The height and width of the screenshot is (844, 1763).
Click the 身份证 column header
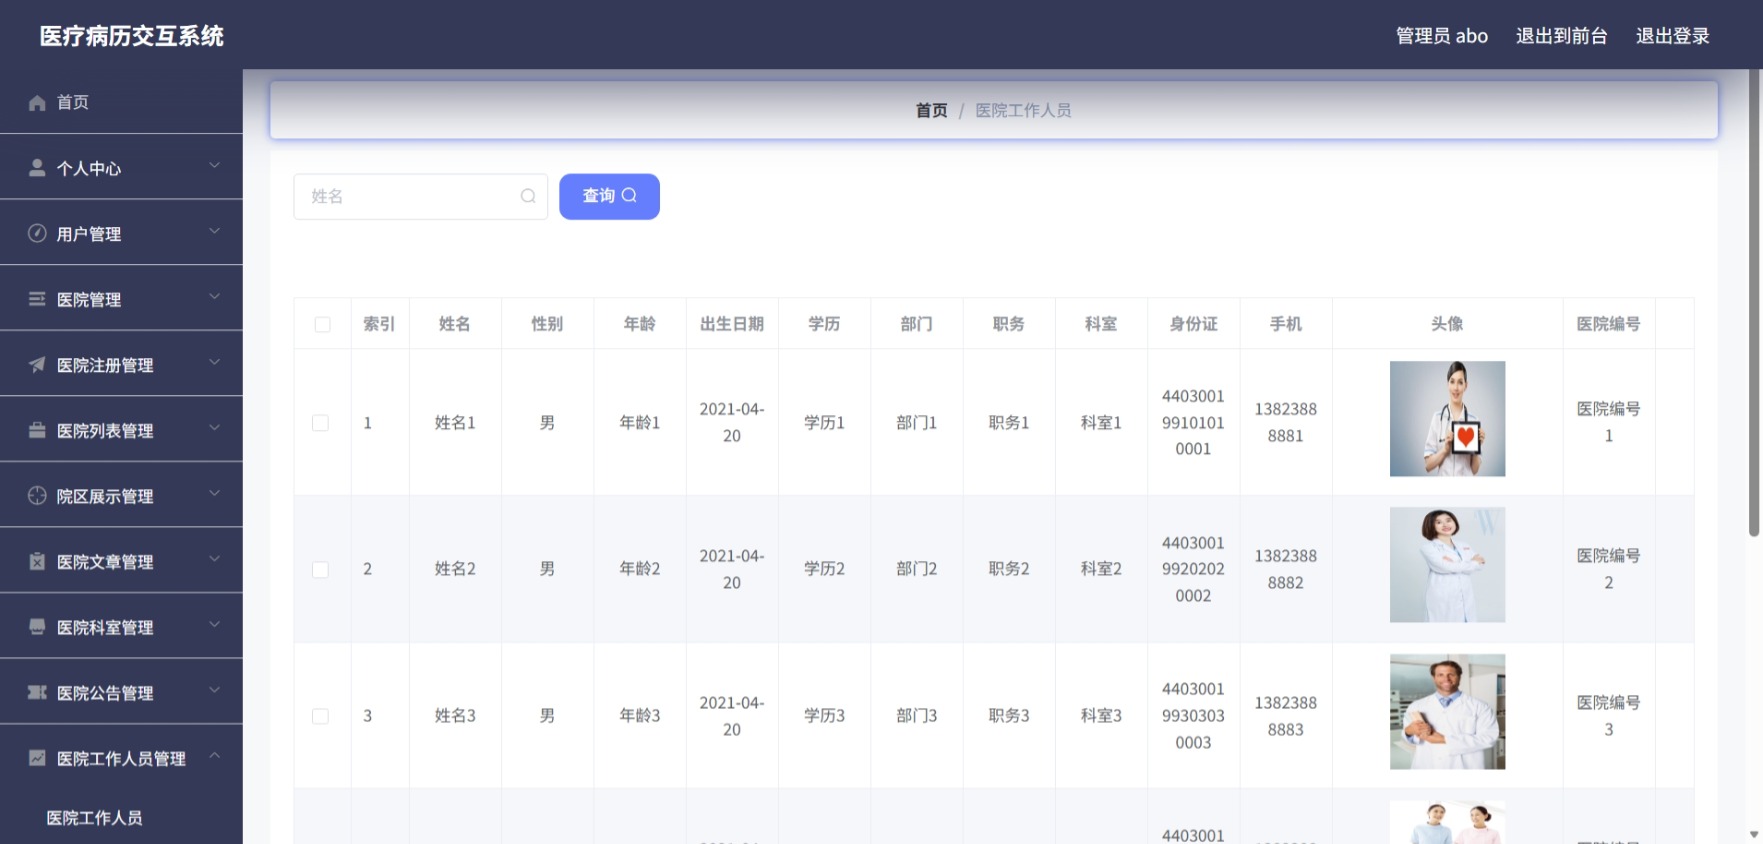(1193, 324)
